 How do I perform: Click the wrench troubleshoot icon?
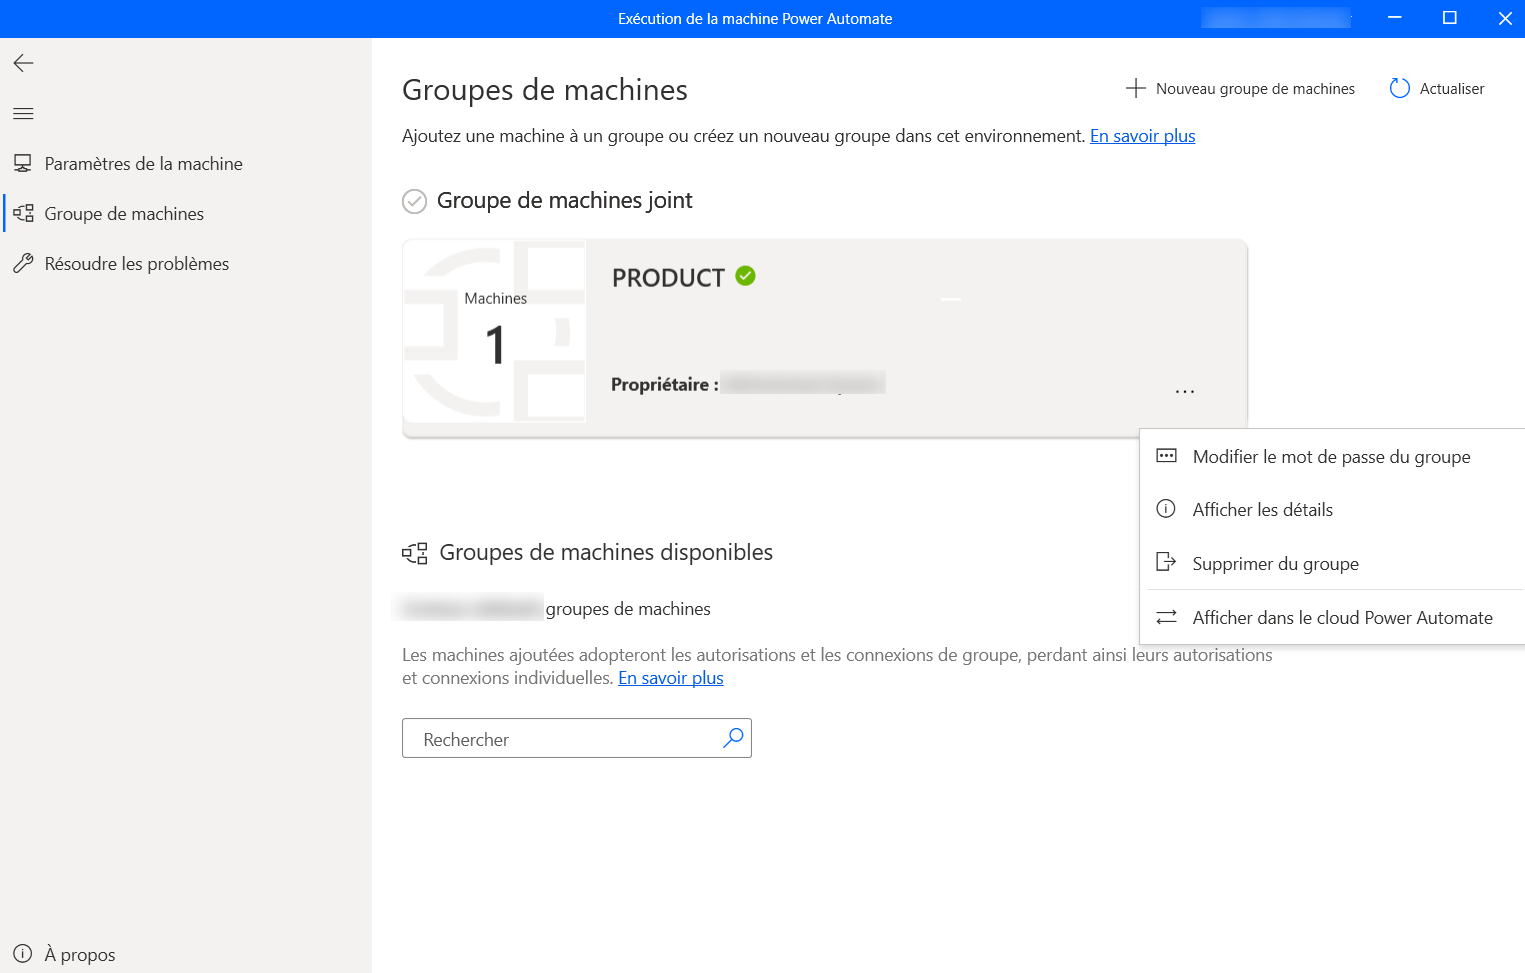click(23, 263)
